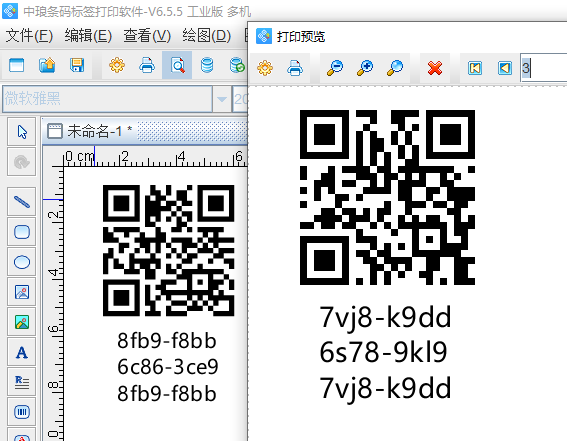Select the ellipse drawing tool
The width and height of the screenshot is (567, 441).
click(x=22, y=262)
